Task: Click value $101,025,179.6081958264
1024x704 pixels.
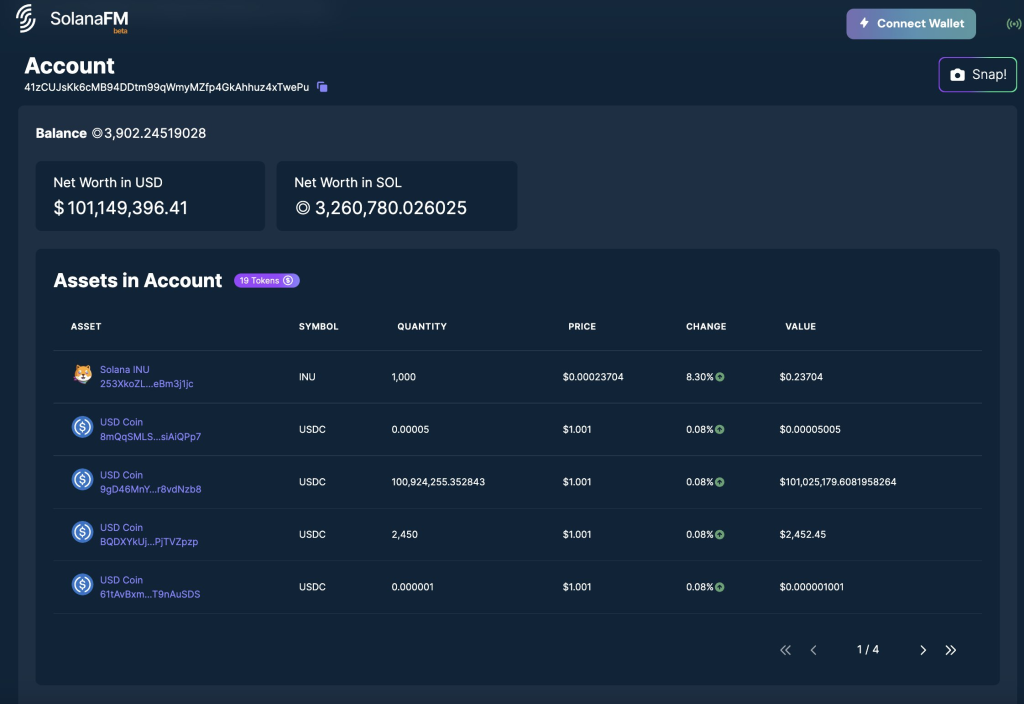Action: click(838, 482)
